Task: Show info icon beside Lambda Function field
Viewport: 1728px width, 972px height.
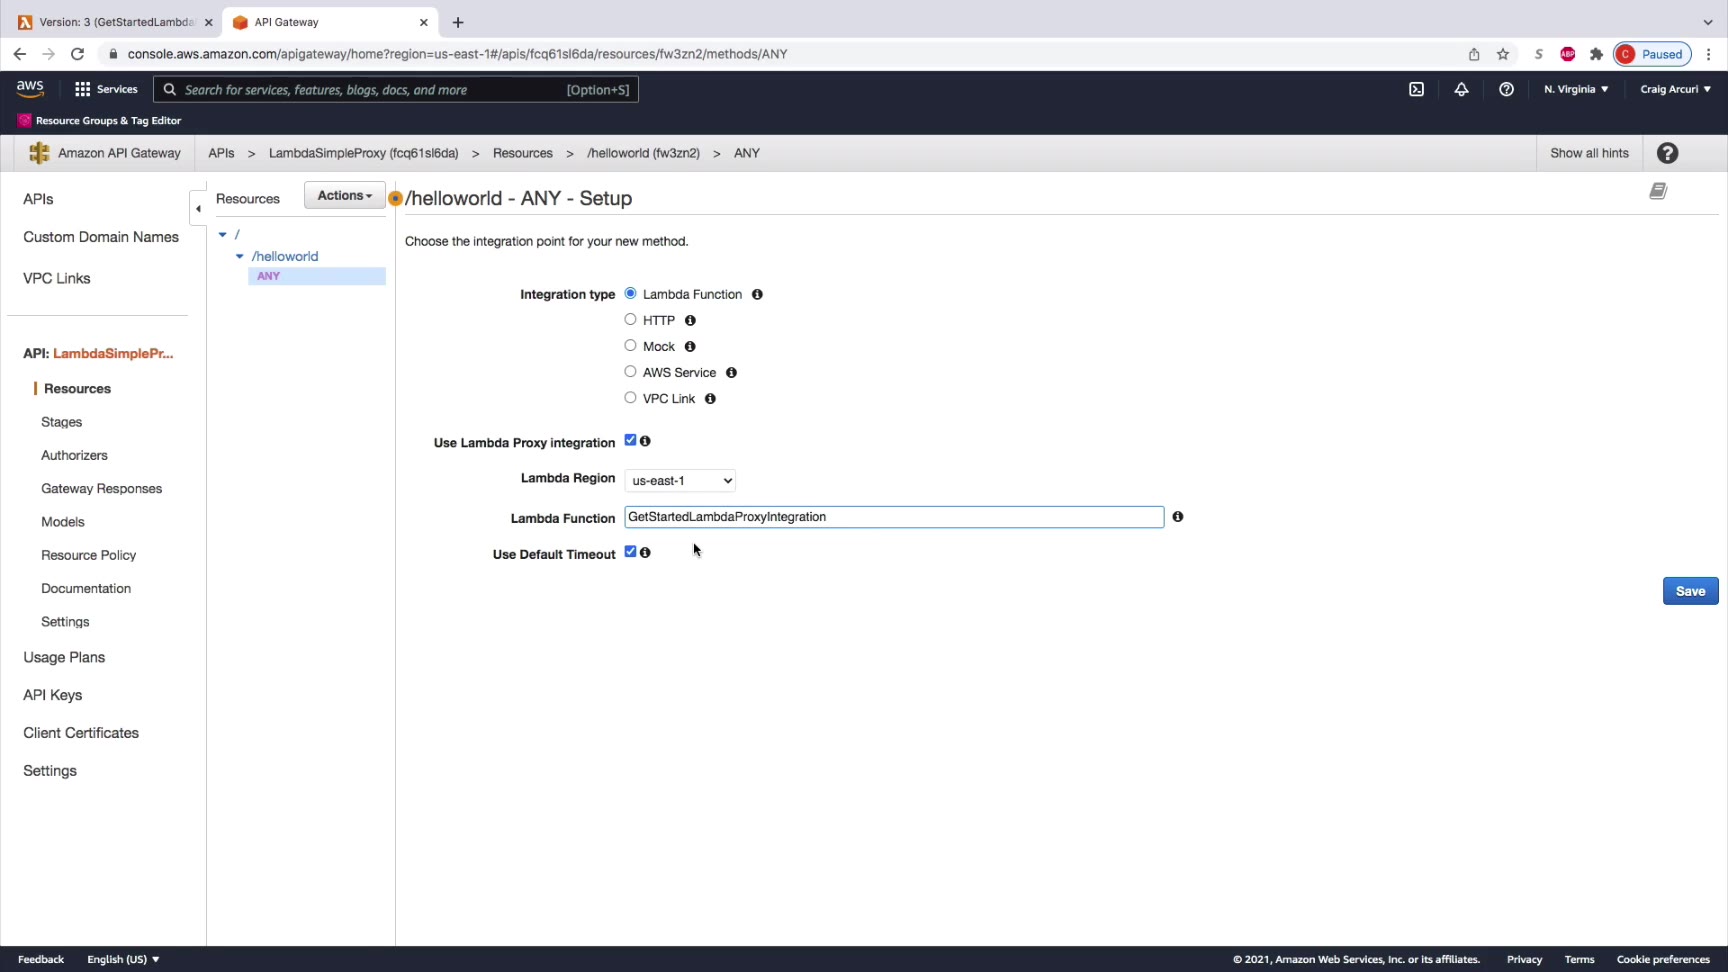Action: tap(1178, 517)
